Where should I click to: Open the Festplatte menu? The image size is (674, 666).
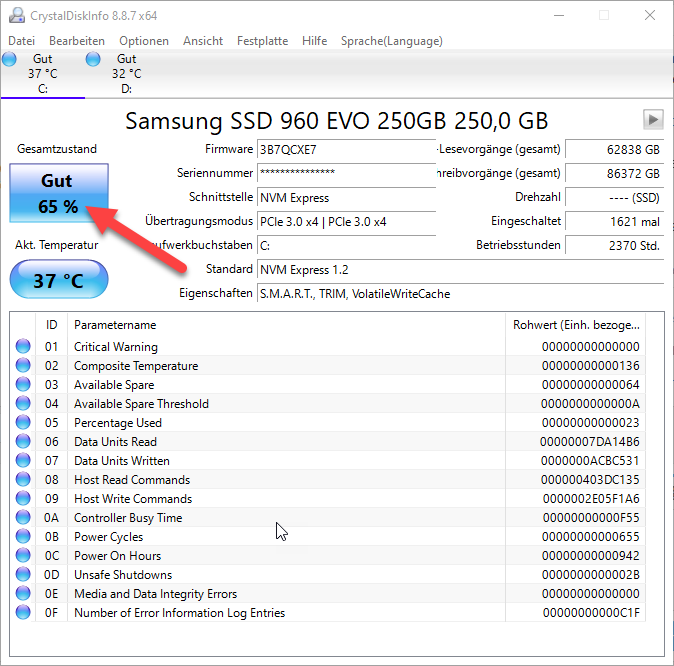(263, 41)
